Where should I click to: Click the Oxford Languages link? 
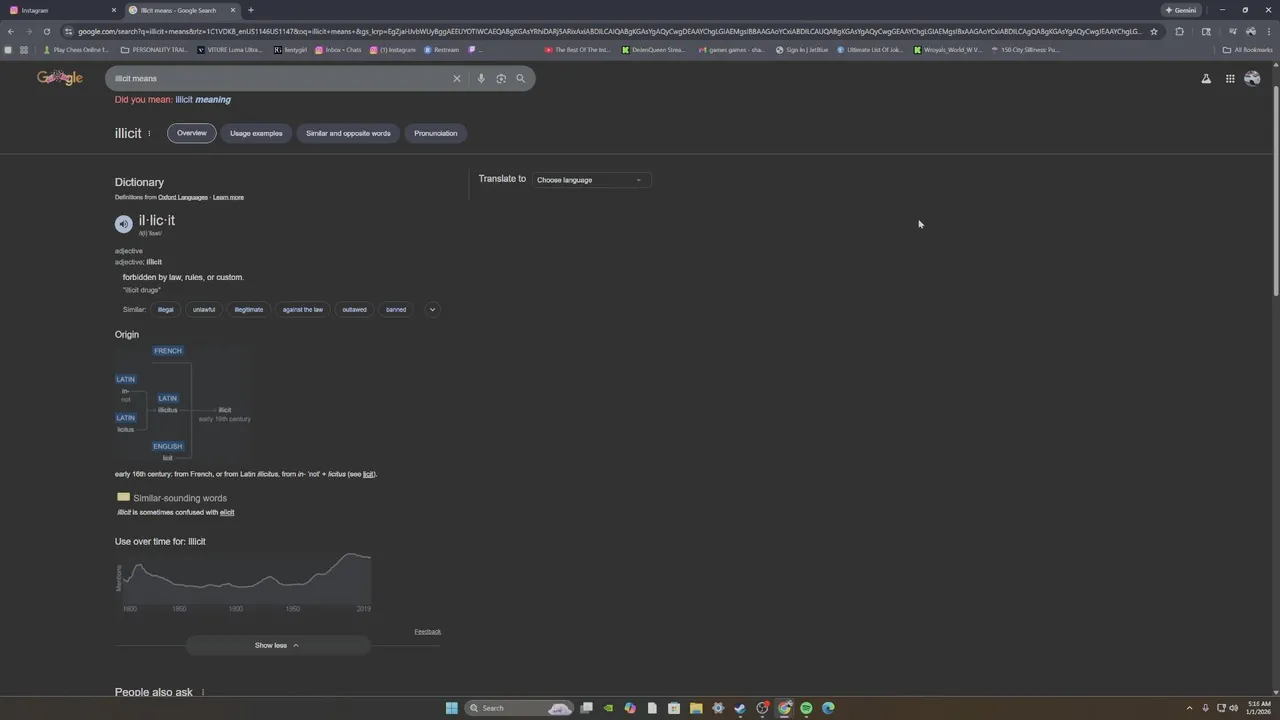183,197
